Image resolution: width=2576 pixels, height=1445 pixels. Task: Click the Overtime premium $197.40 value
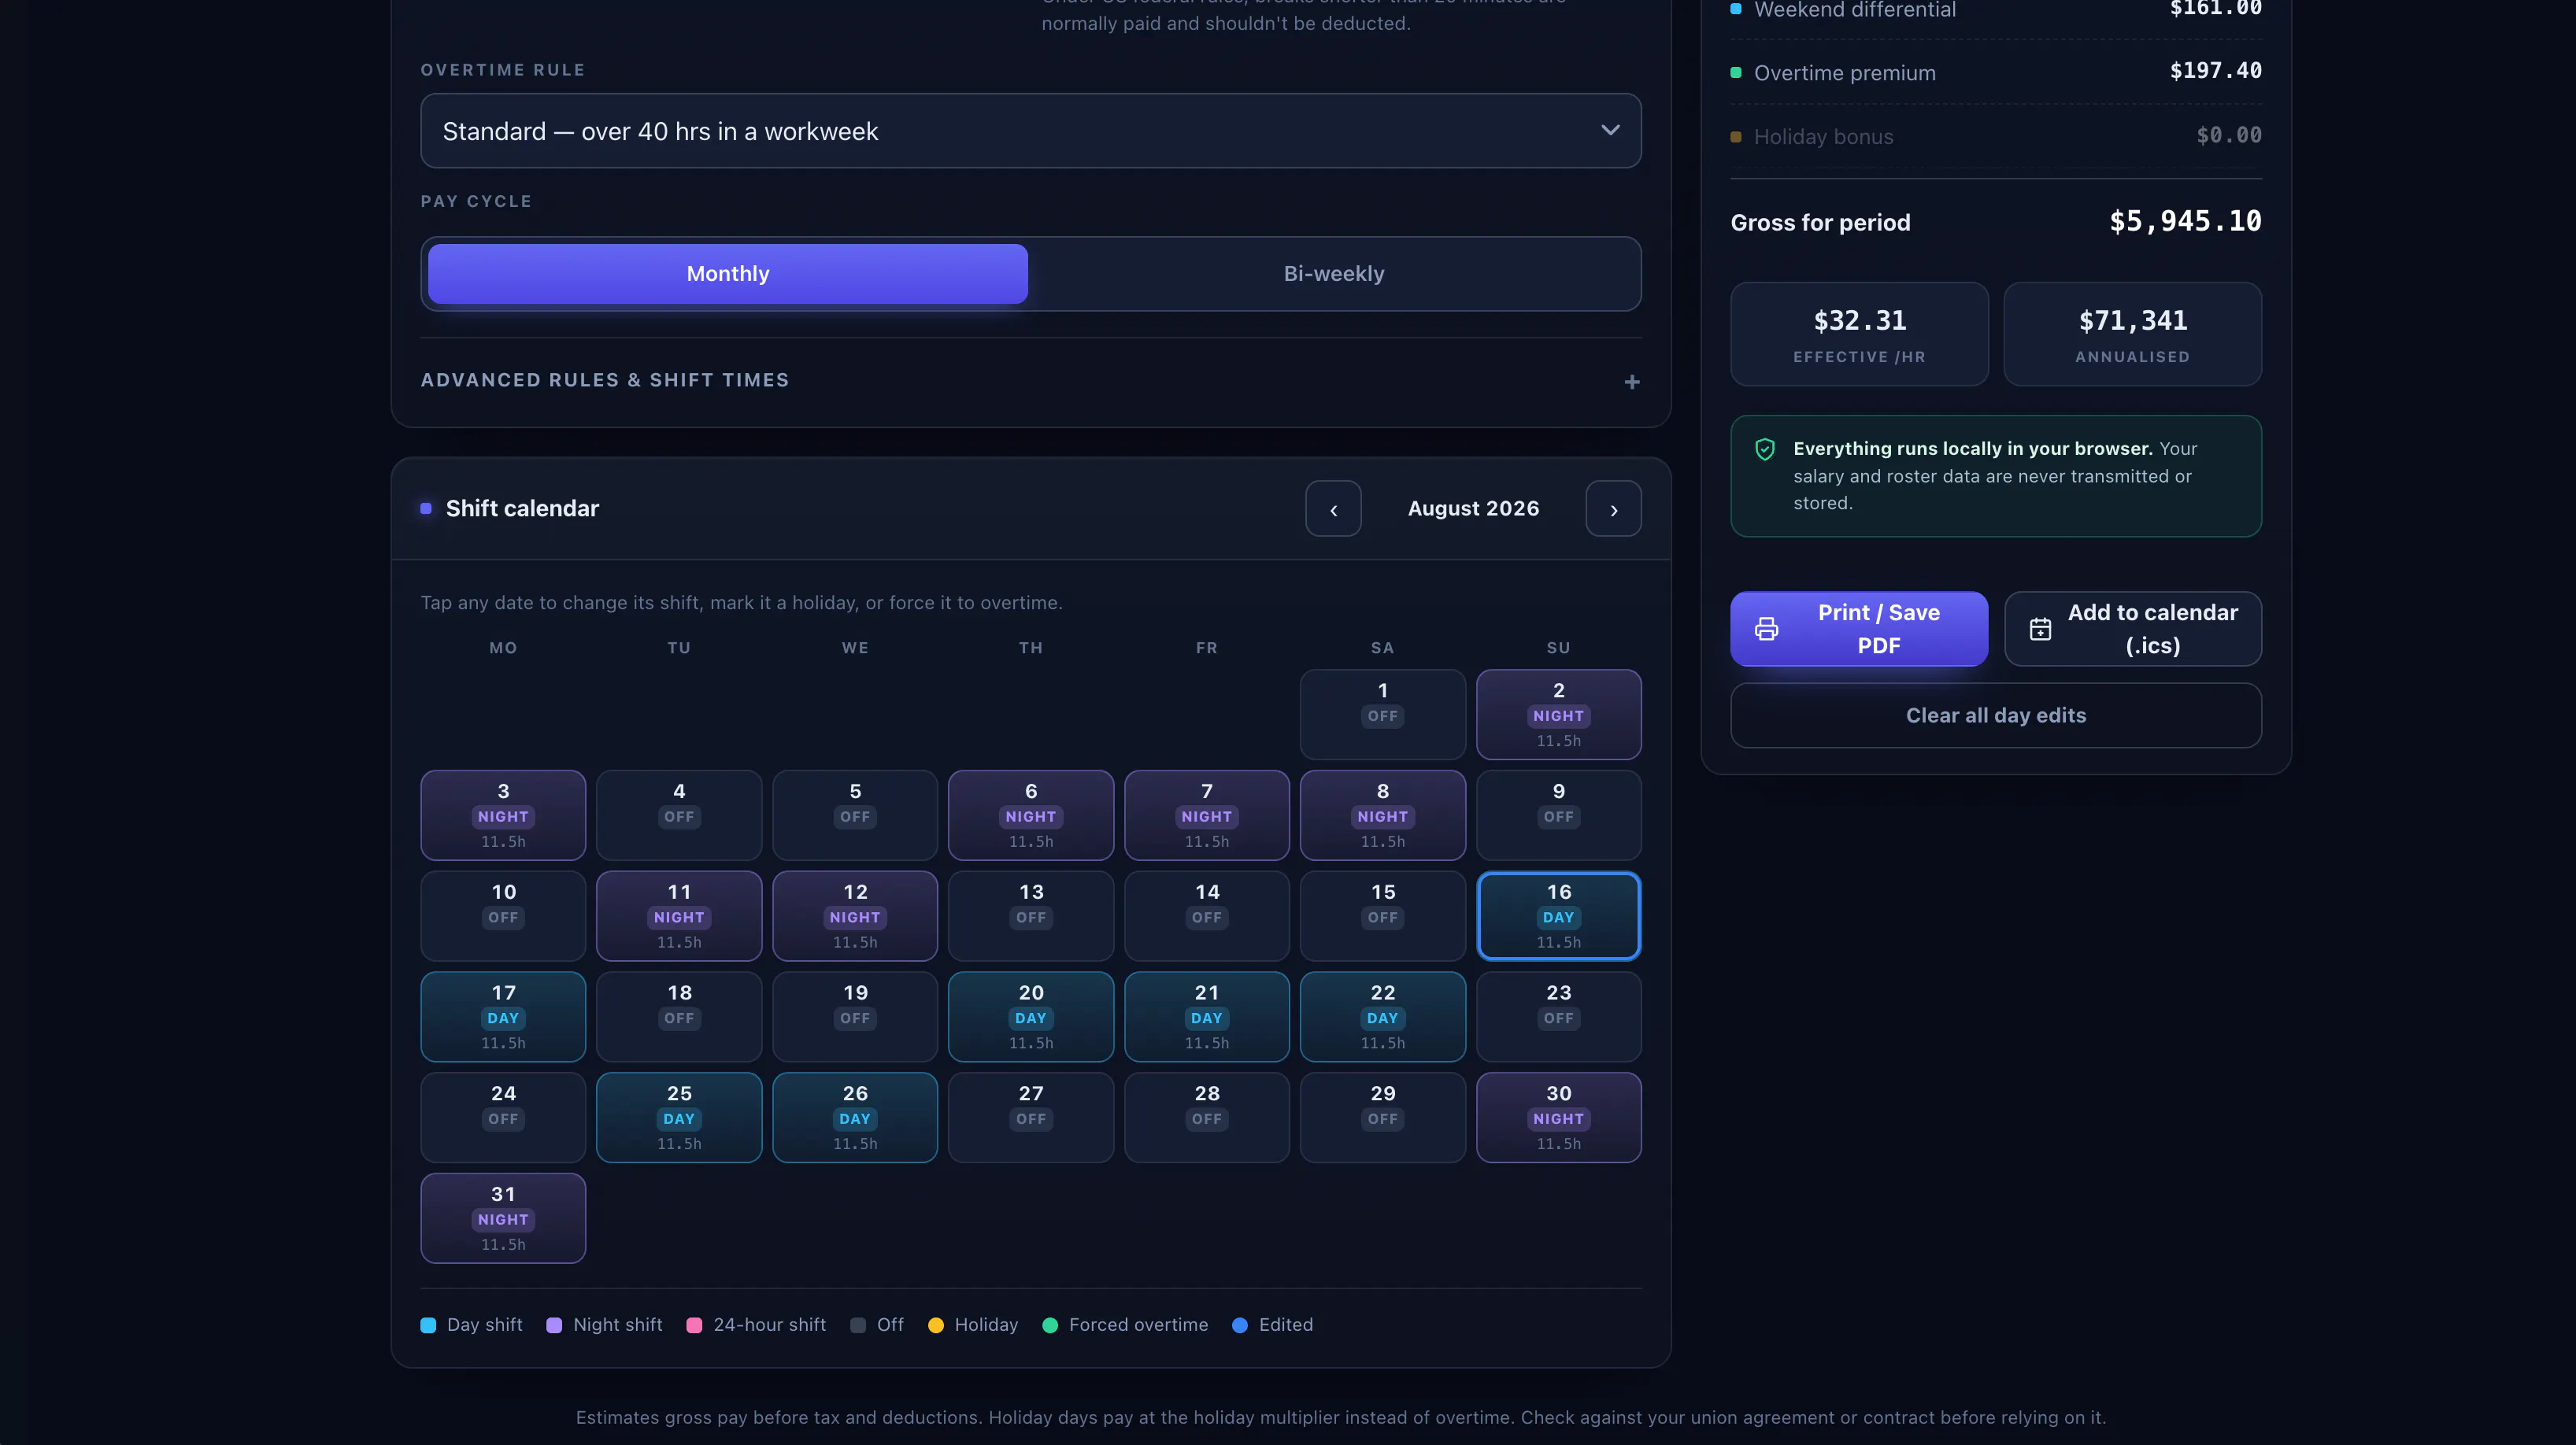[2215, 71]
